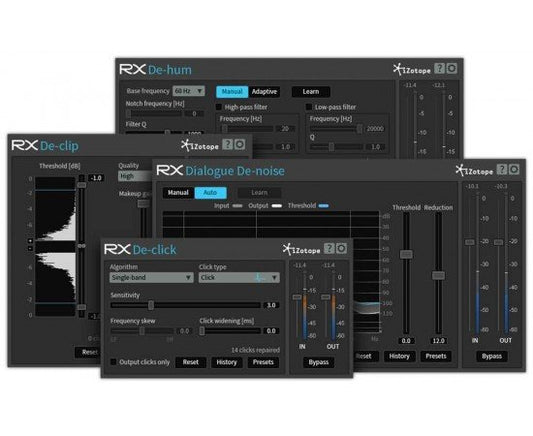The height and width of the screenshot is (436, 533).
Task: Select Auto mode in Dialogue De-noise
Action: pos(210,193)
